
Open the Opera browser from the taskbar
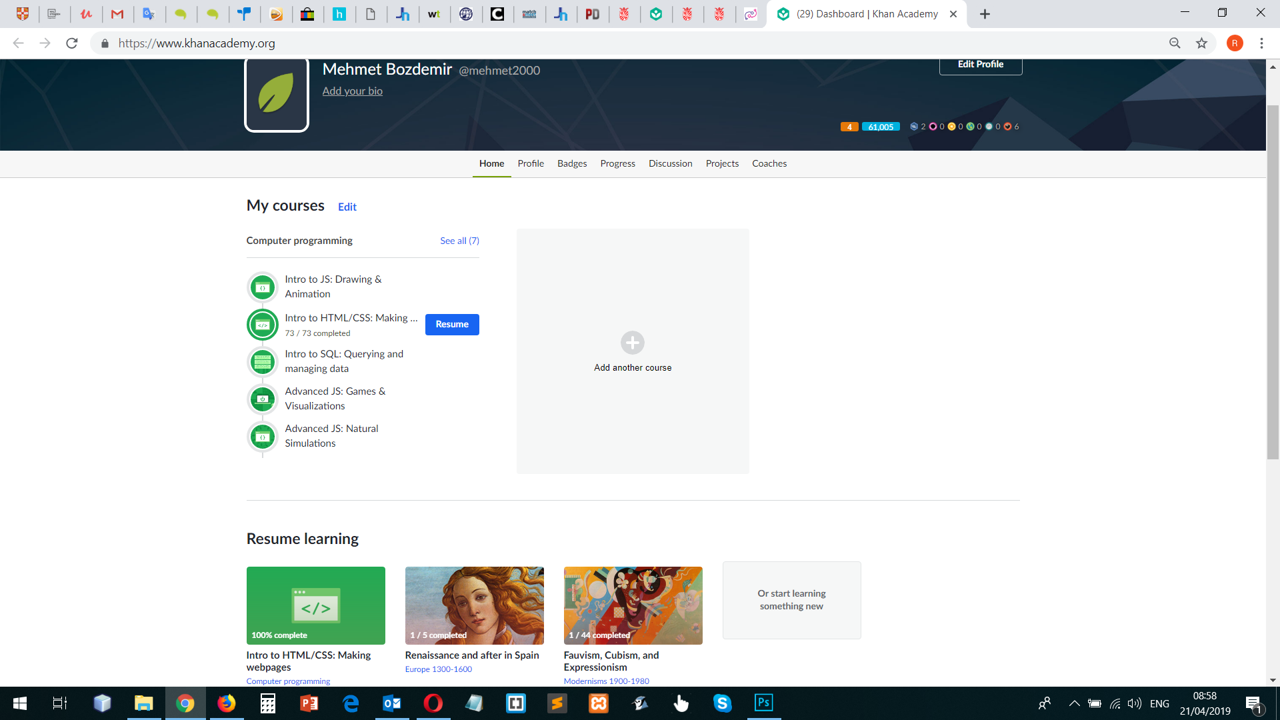pos(433,703)
